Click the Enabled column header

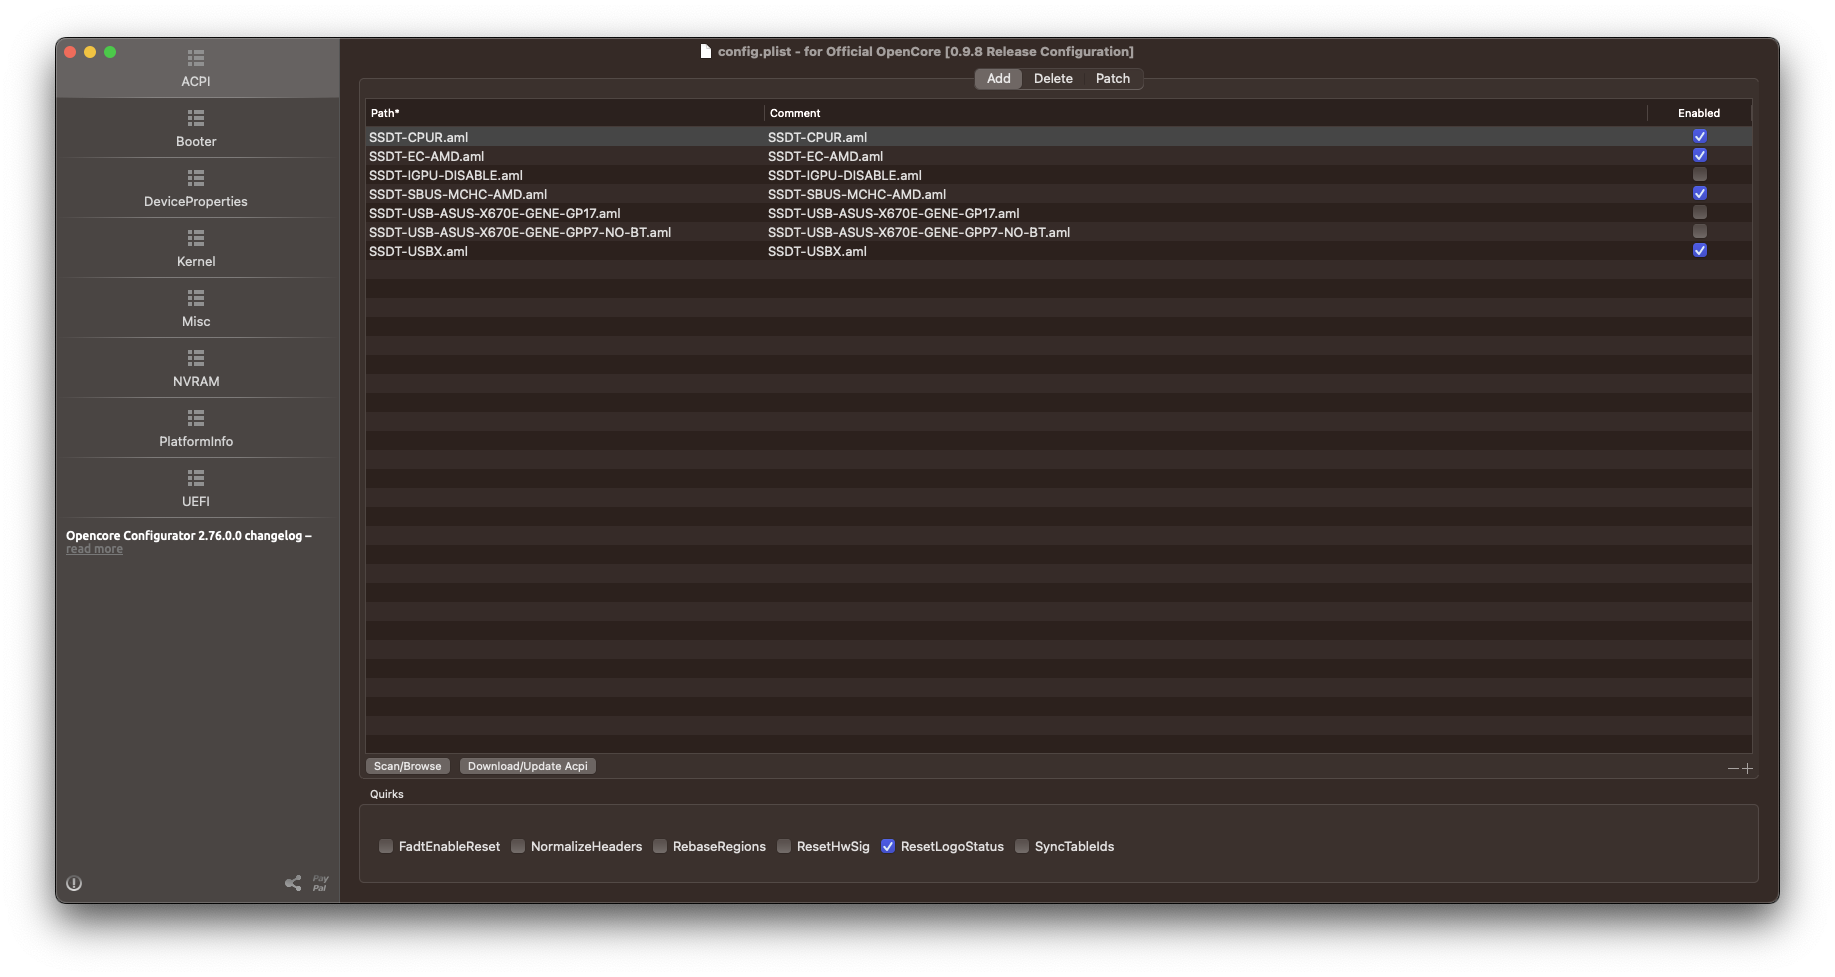tap(1699, 113)
